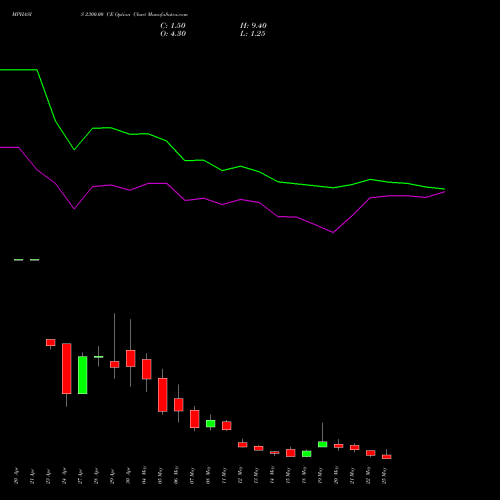The image size is (500, 500).
Task: Click the 24 Apr date label
Action: coord(64,476)
